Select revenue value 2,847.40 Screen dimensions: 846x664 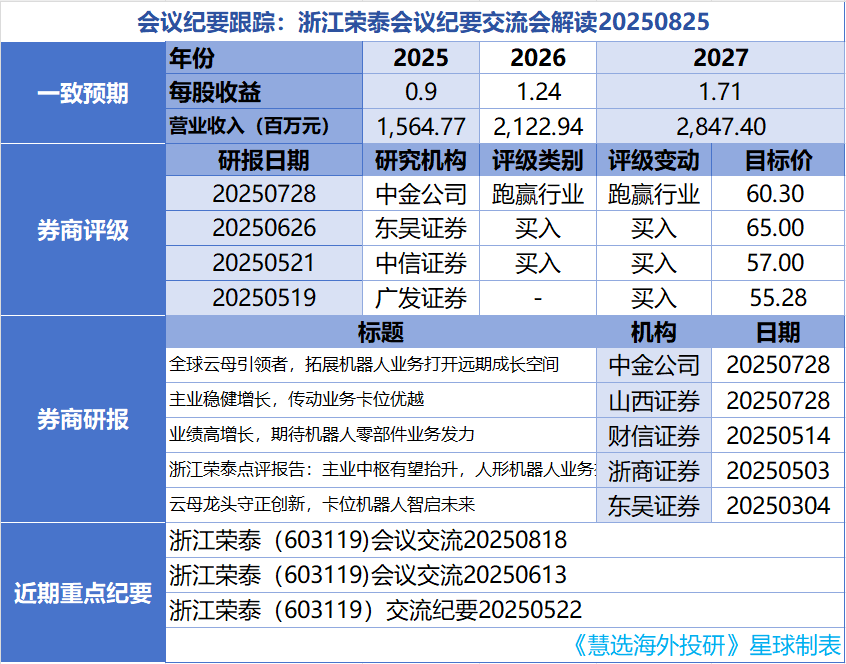tap(720, 127)
